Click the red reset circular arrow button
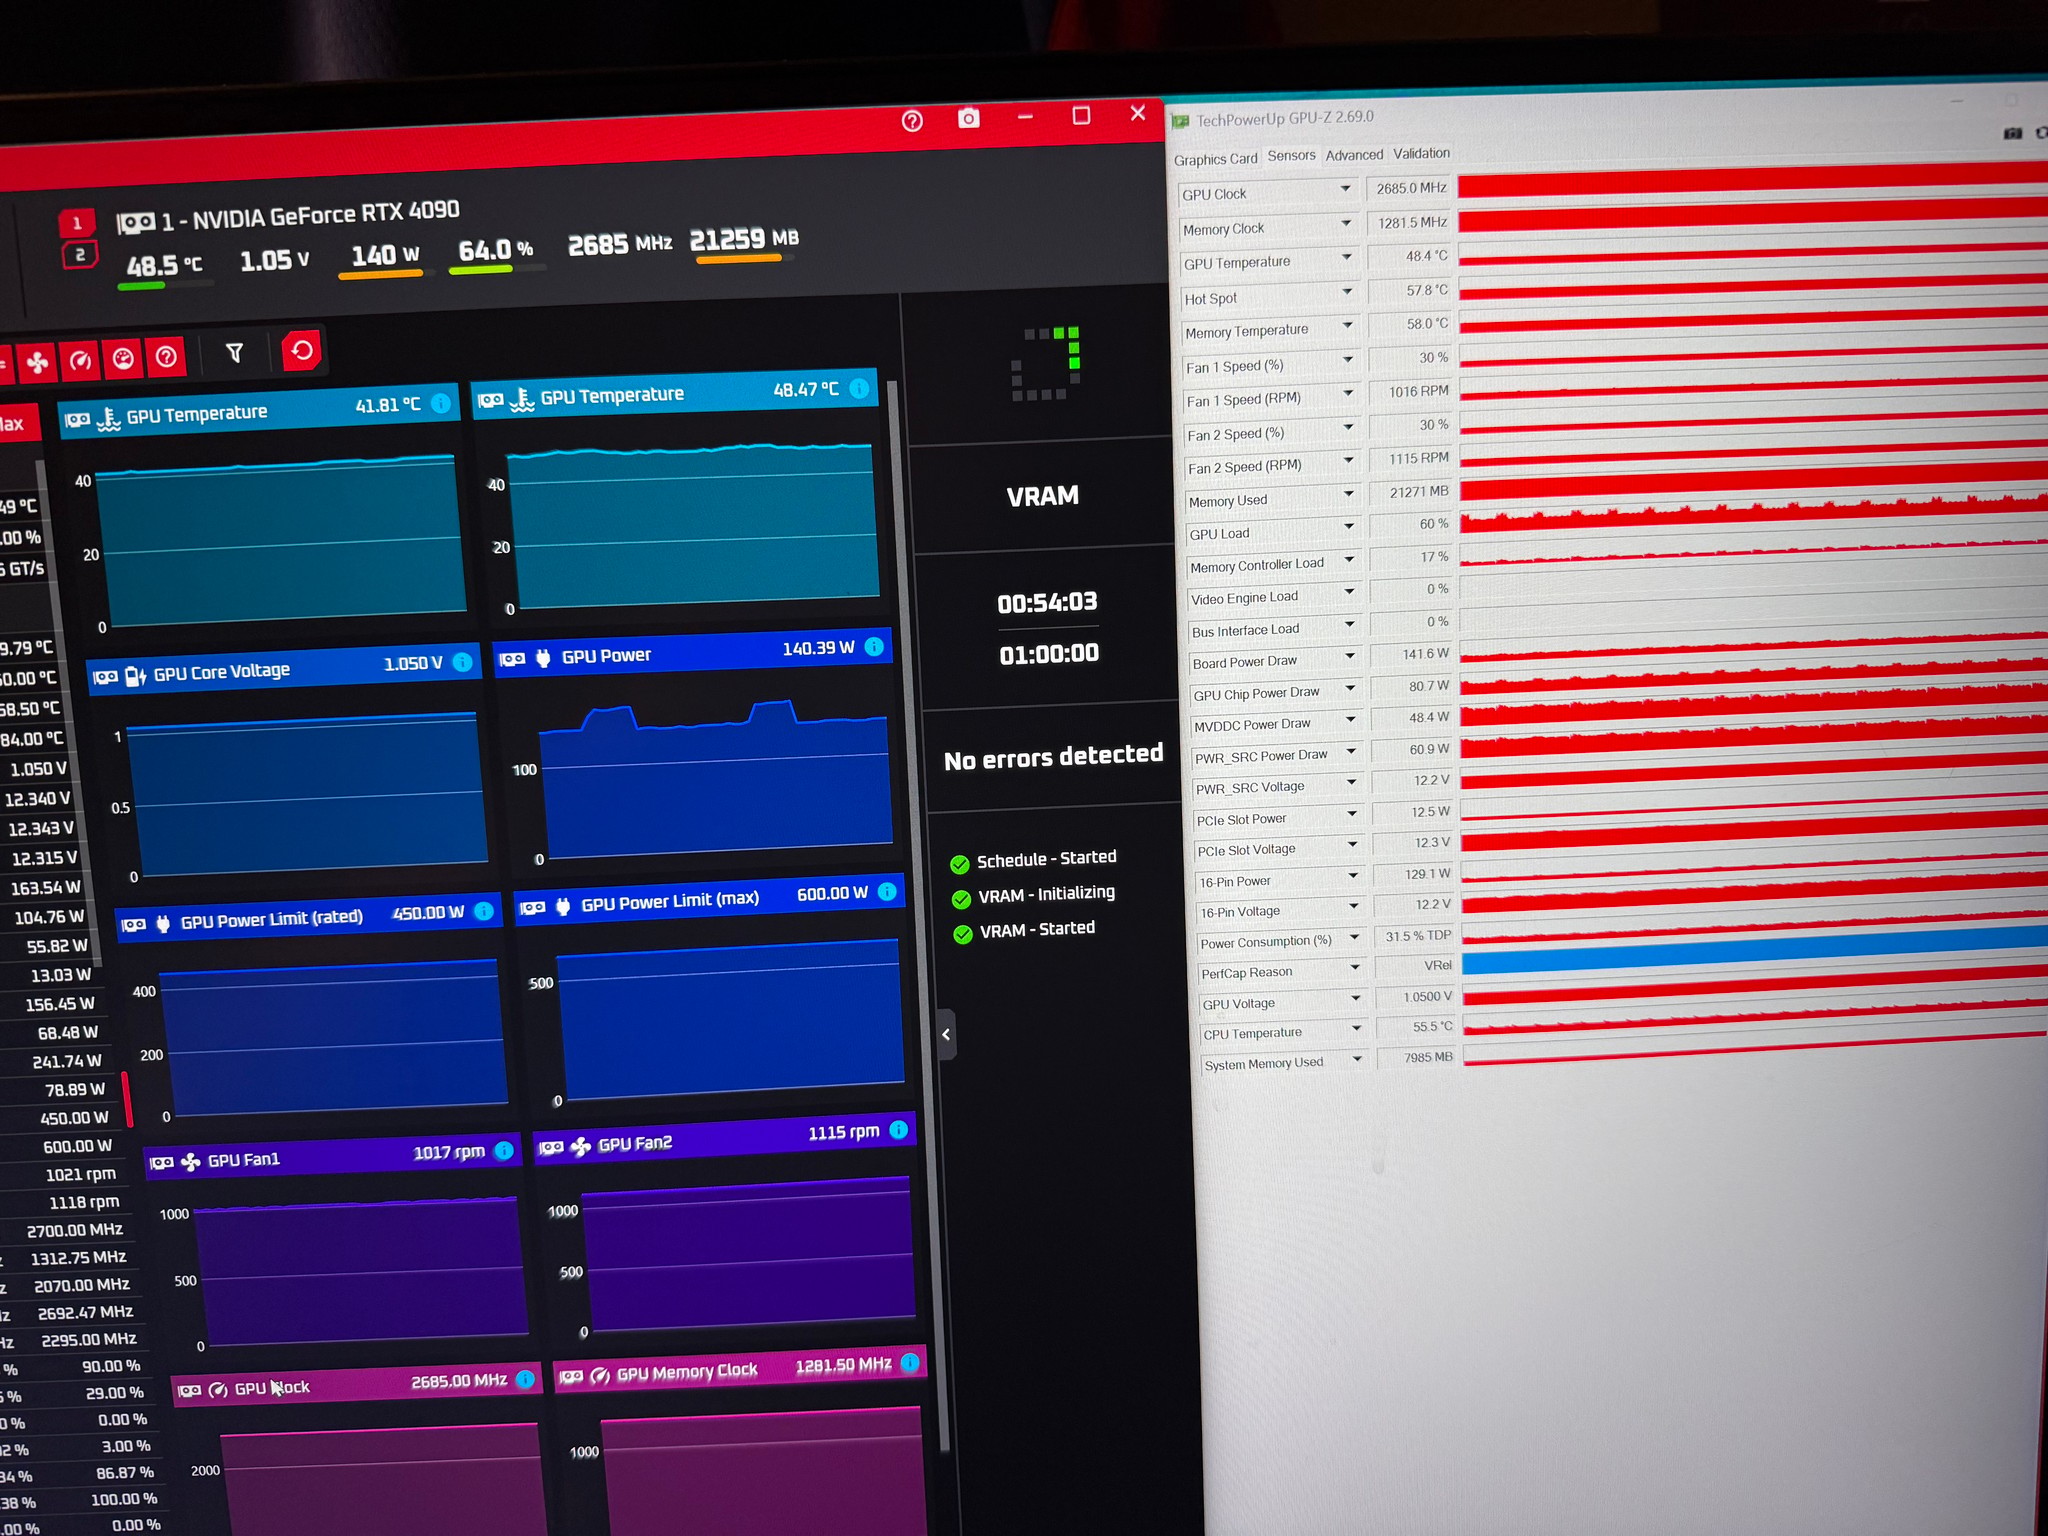Viewport: 2048px width, 1536px height. [301, 350]
